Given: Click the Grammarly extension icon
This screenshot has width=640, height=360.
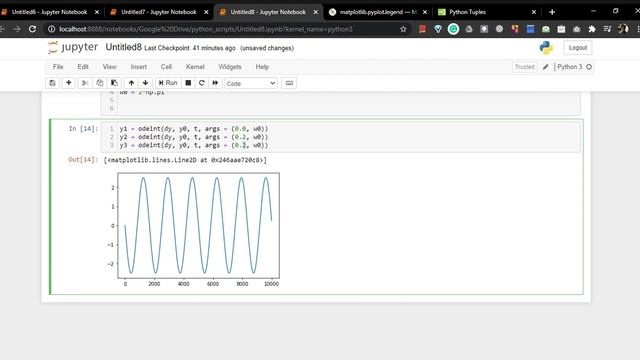Looking at the screenshot, I should click(x=453, y=29).
